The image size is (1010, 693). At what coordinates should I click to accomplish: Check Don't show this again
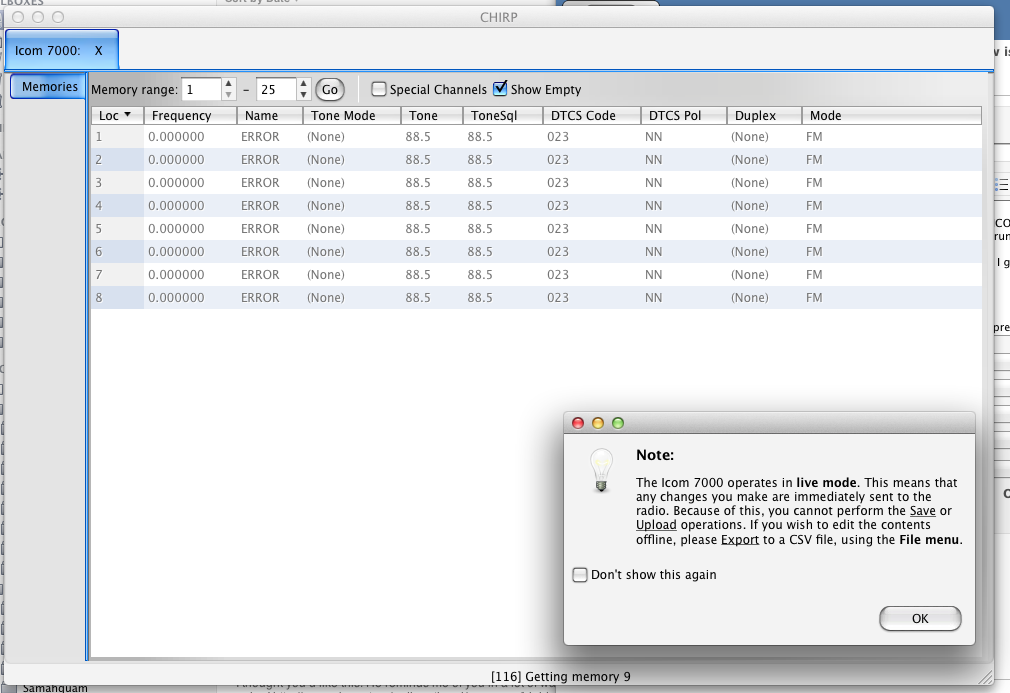coord(580,574)
